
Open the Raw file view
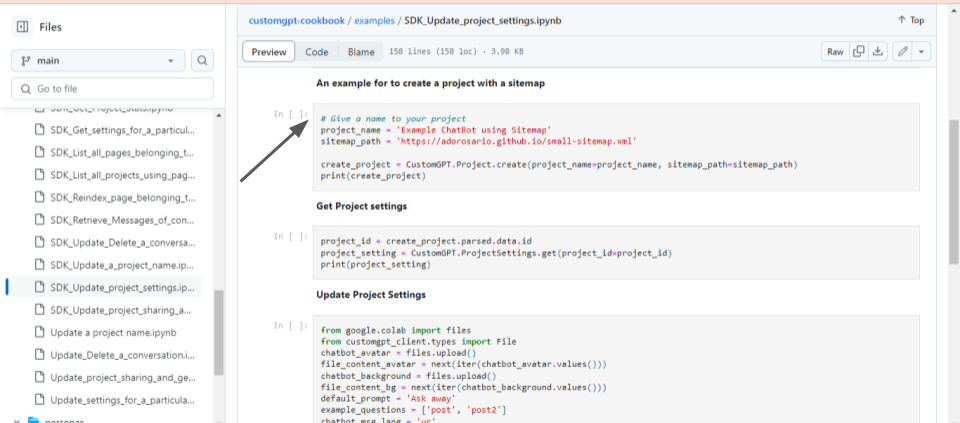click(835, 52)
